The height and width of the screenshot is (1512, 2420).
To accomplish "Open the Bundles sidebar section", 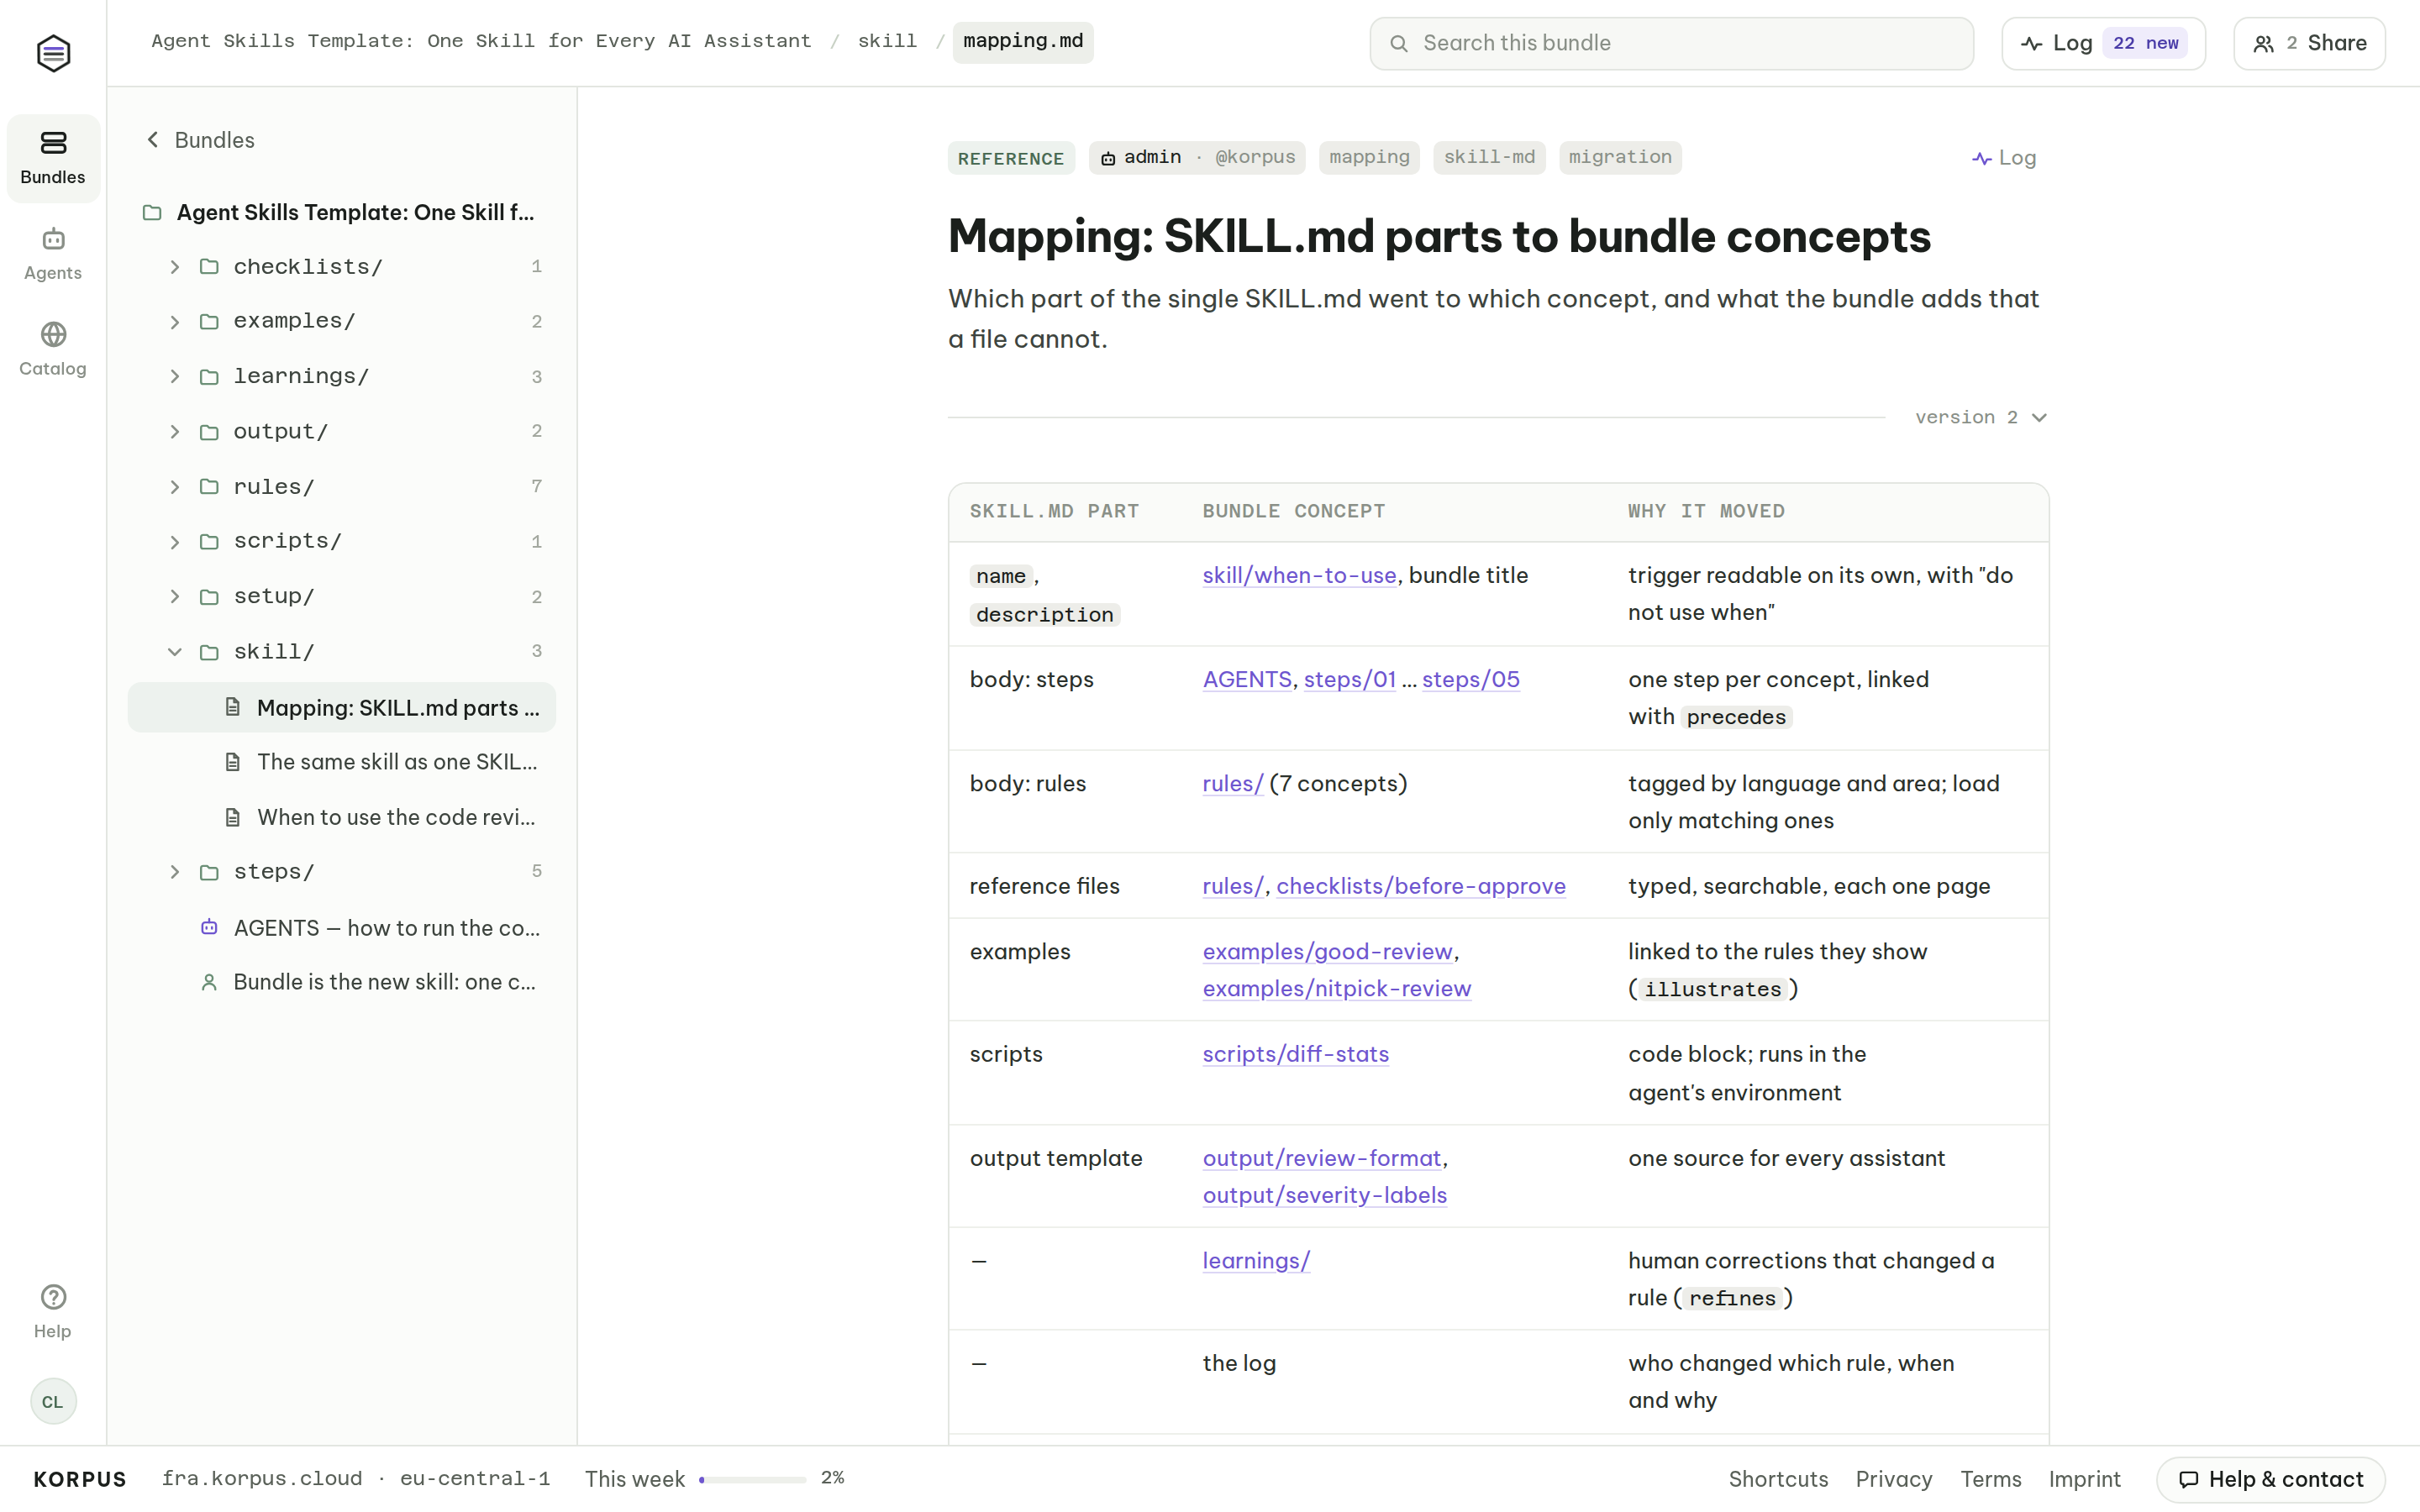I will 53,158.
